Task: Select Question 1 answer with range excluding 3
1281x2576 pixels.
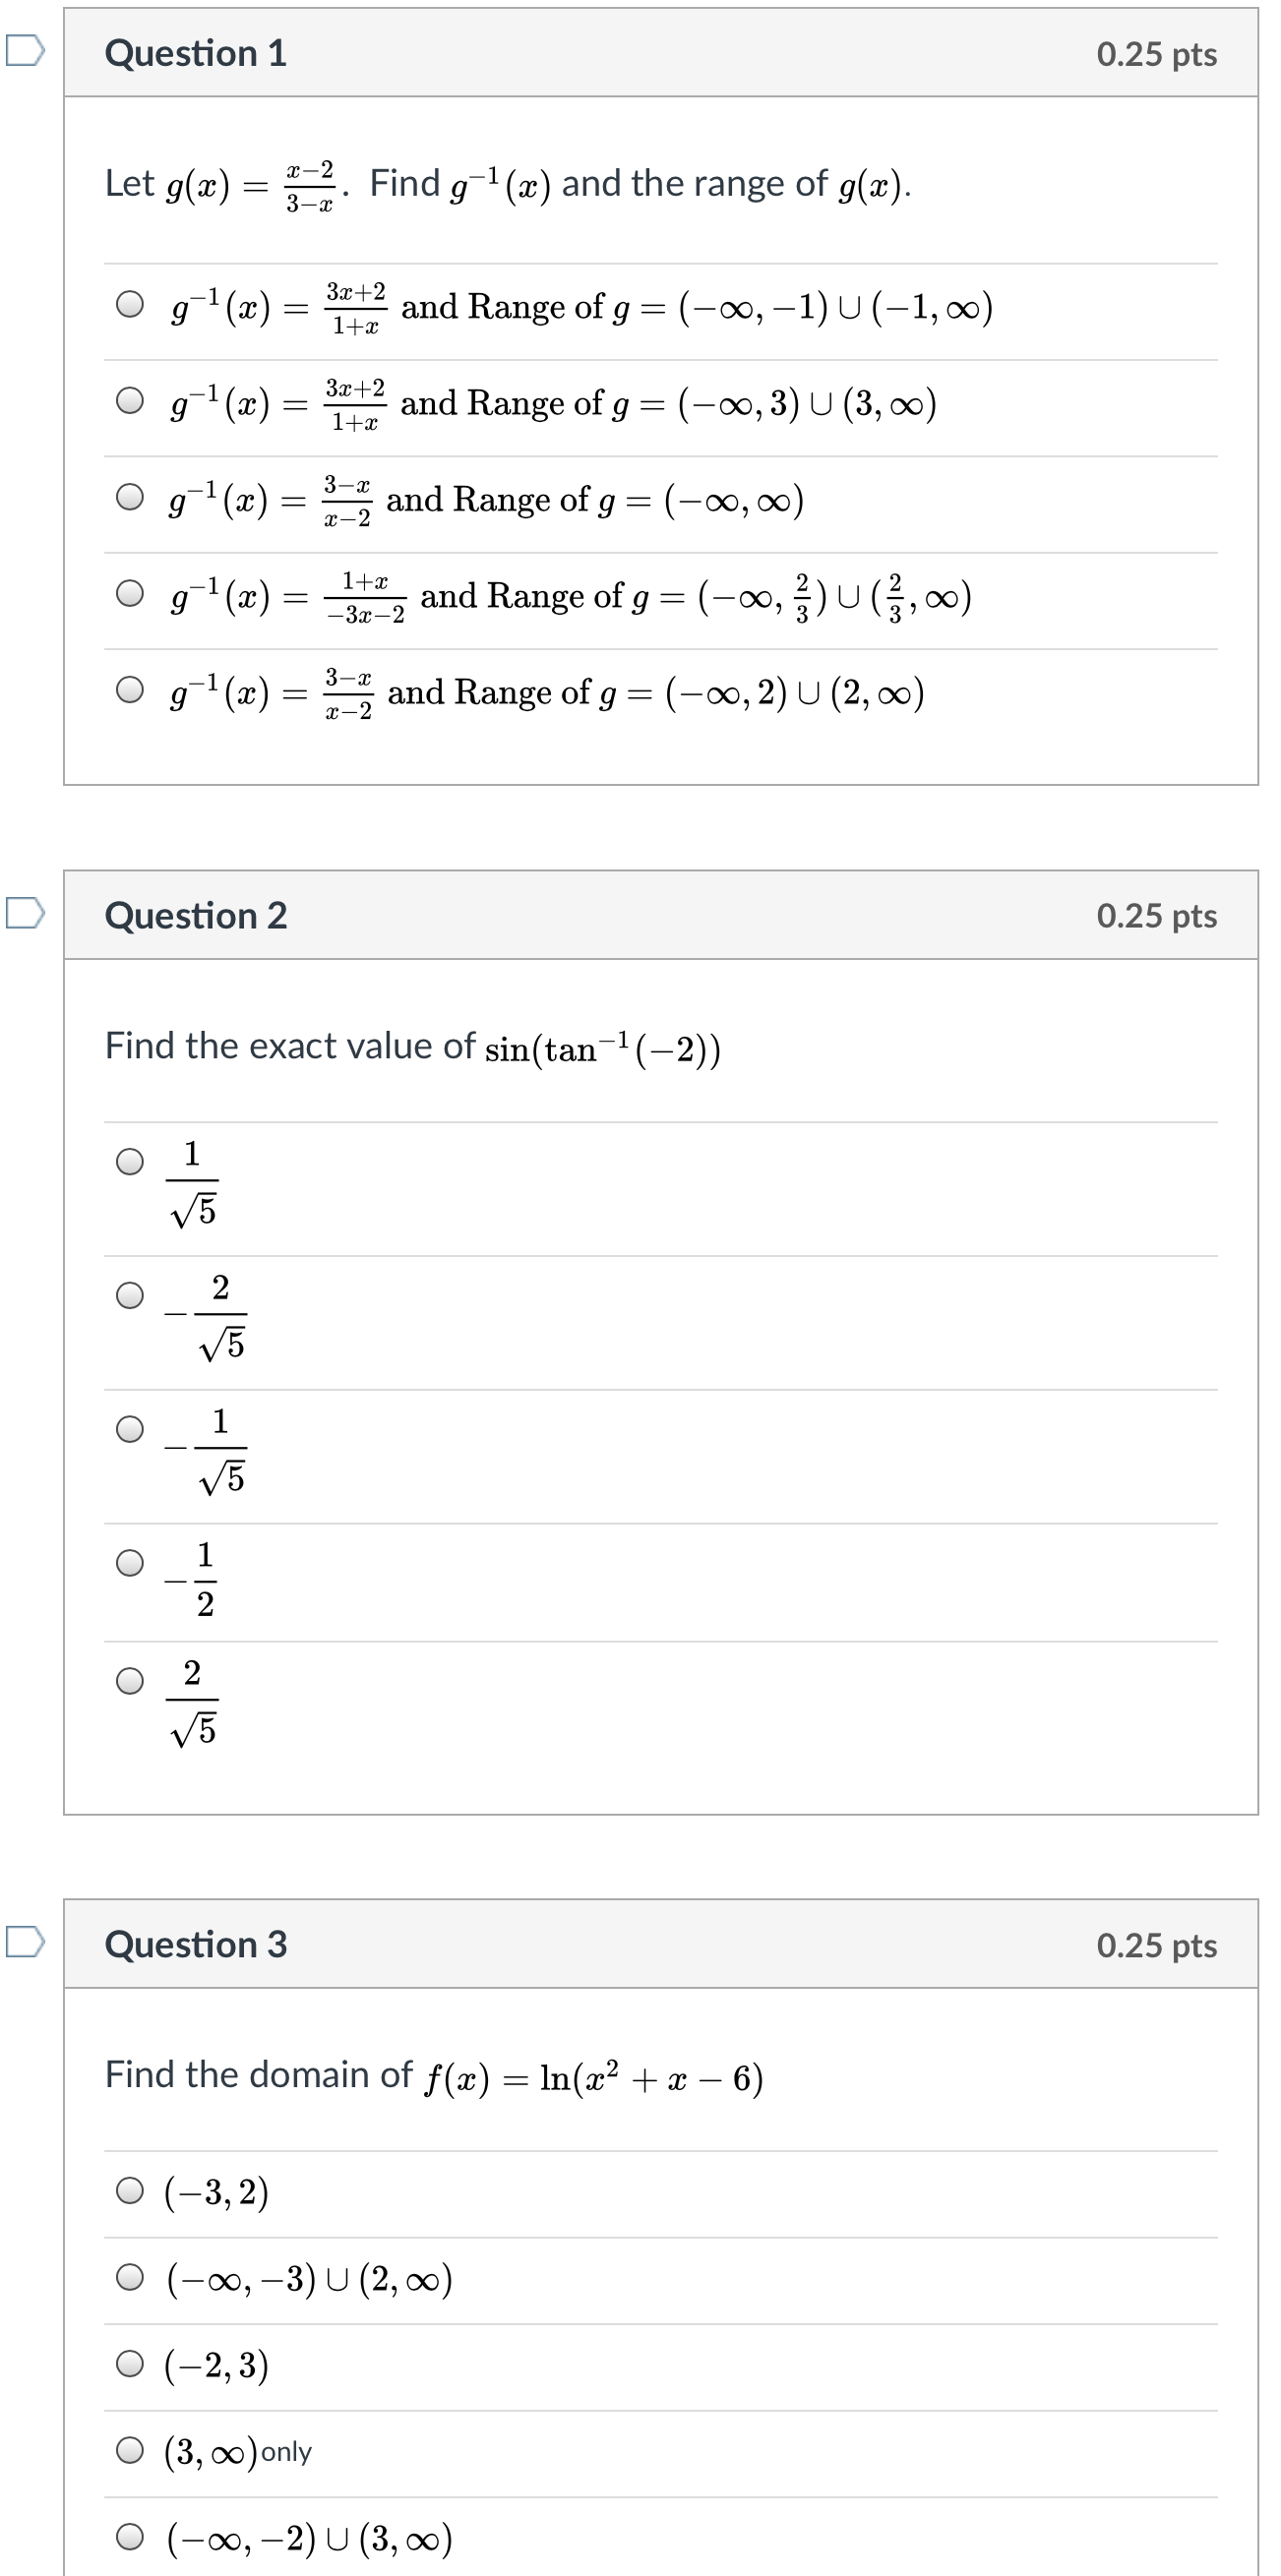Action: 130,401
